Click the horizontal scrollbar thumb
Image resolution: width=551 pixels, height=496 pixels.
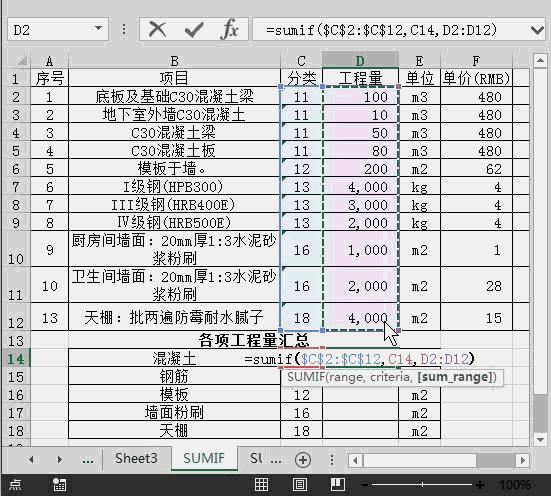[x=420, y=460]
